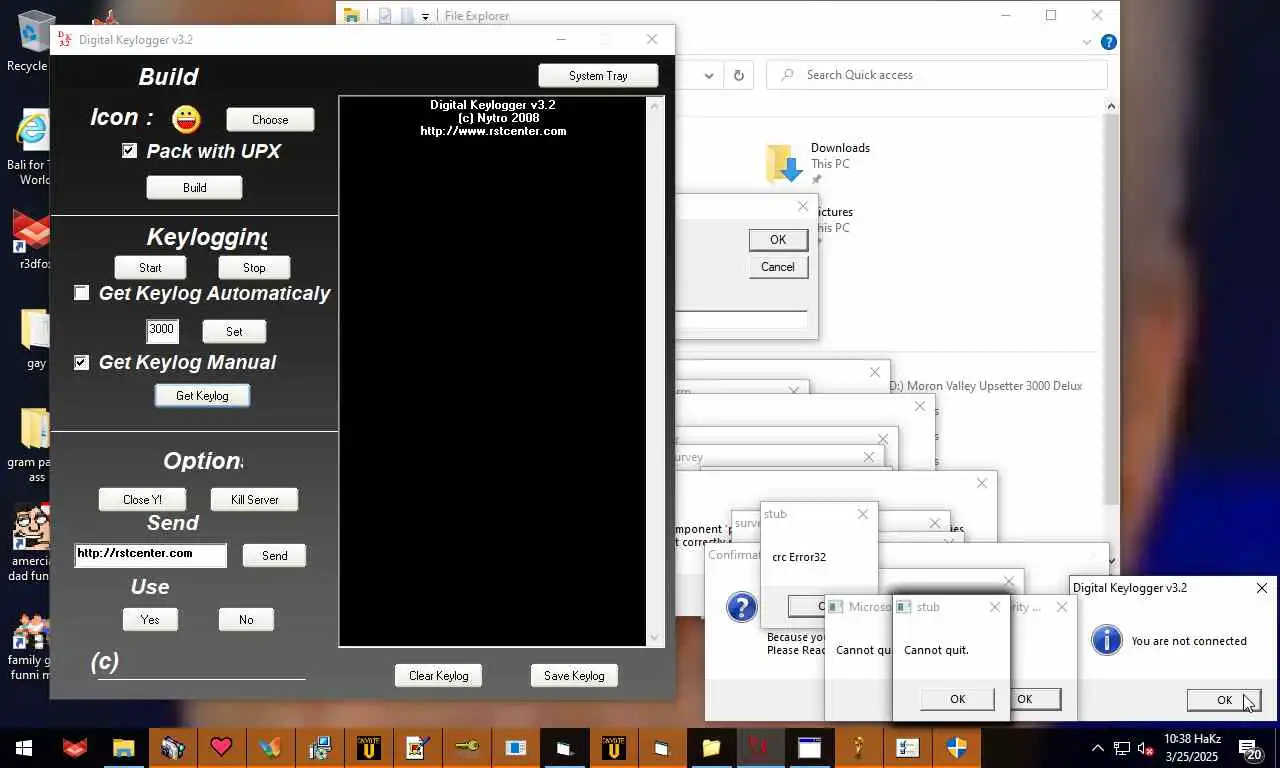Click the Search Quick access box
Viewport: 1280px width, 768px height.
(x=937, y=75)
